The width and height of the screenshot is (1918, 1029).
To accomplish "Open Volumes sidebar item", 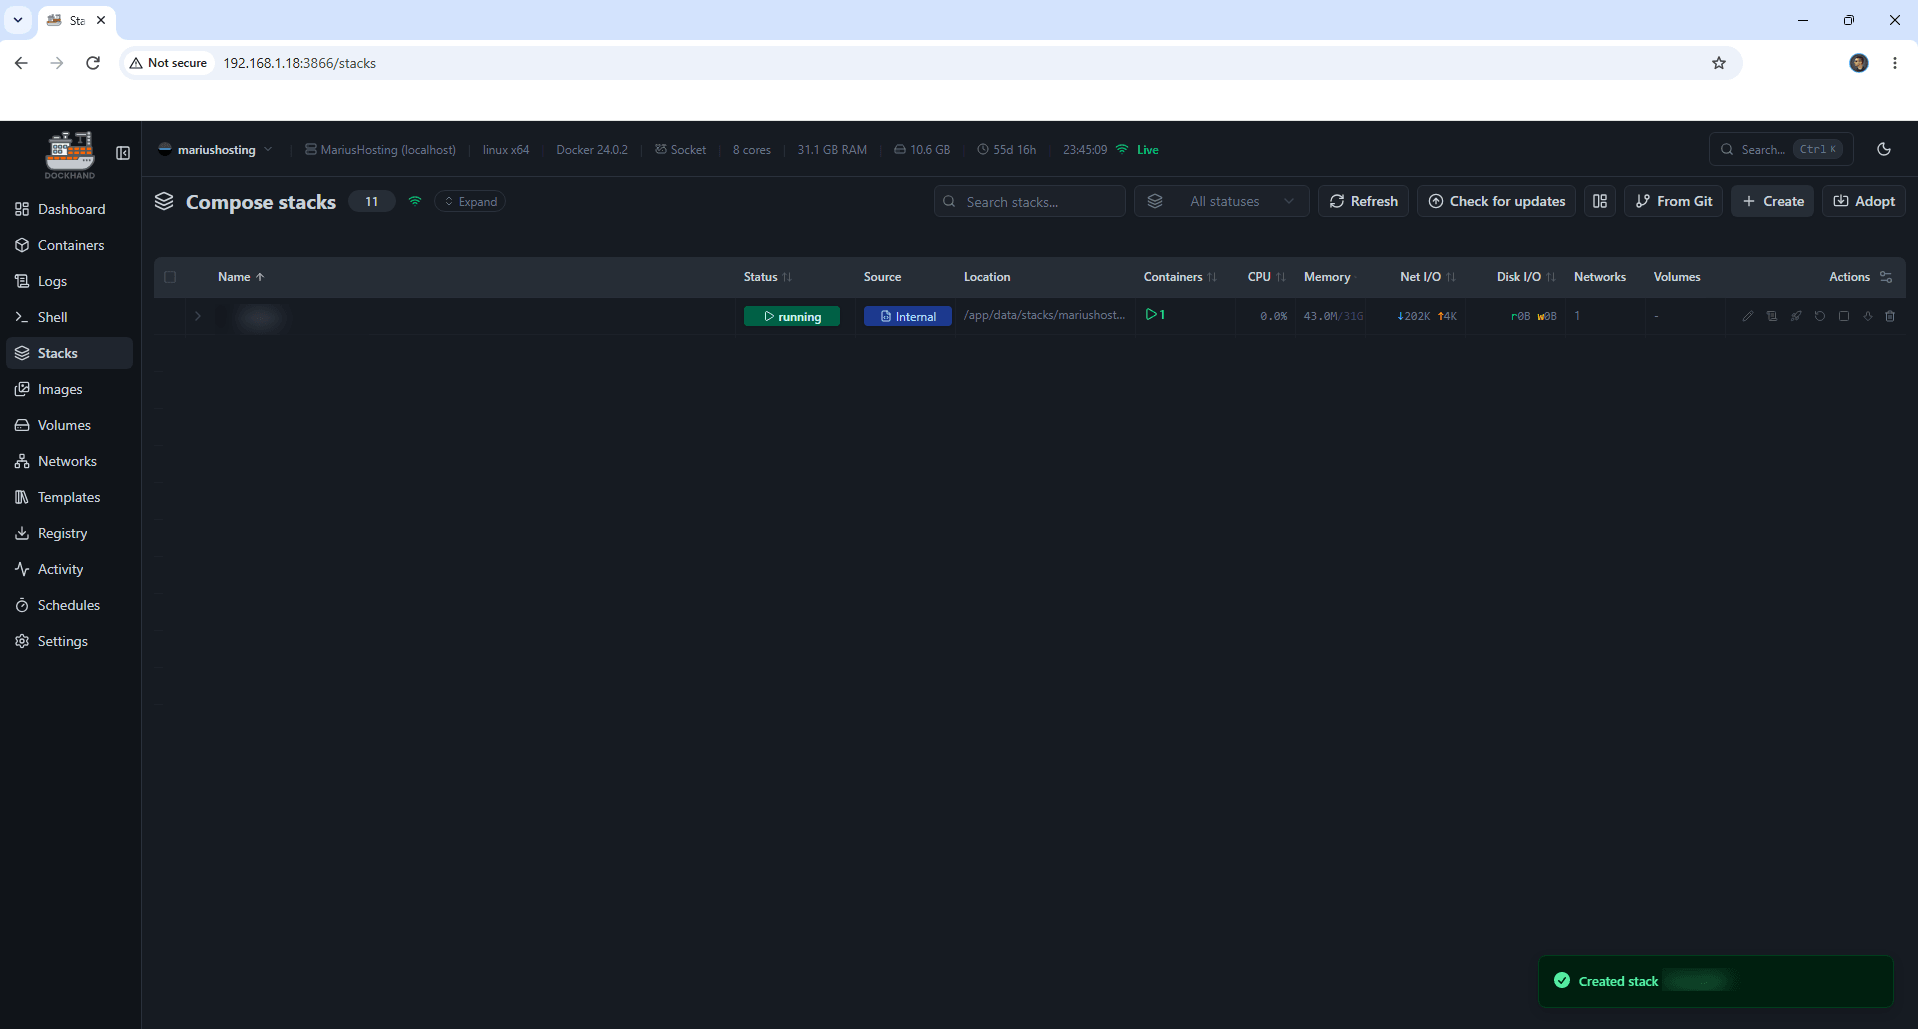I will 70,425.
